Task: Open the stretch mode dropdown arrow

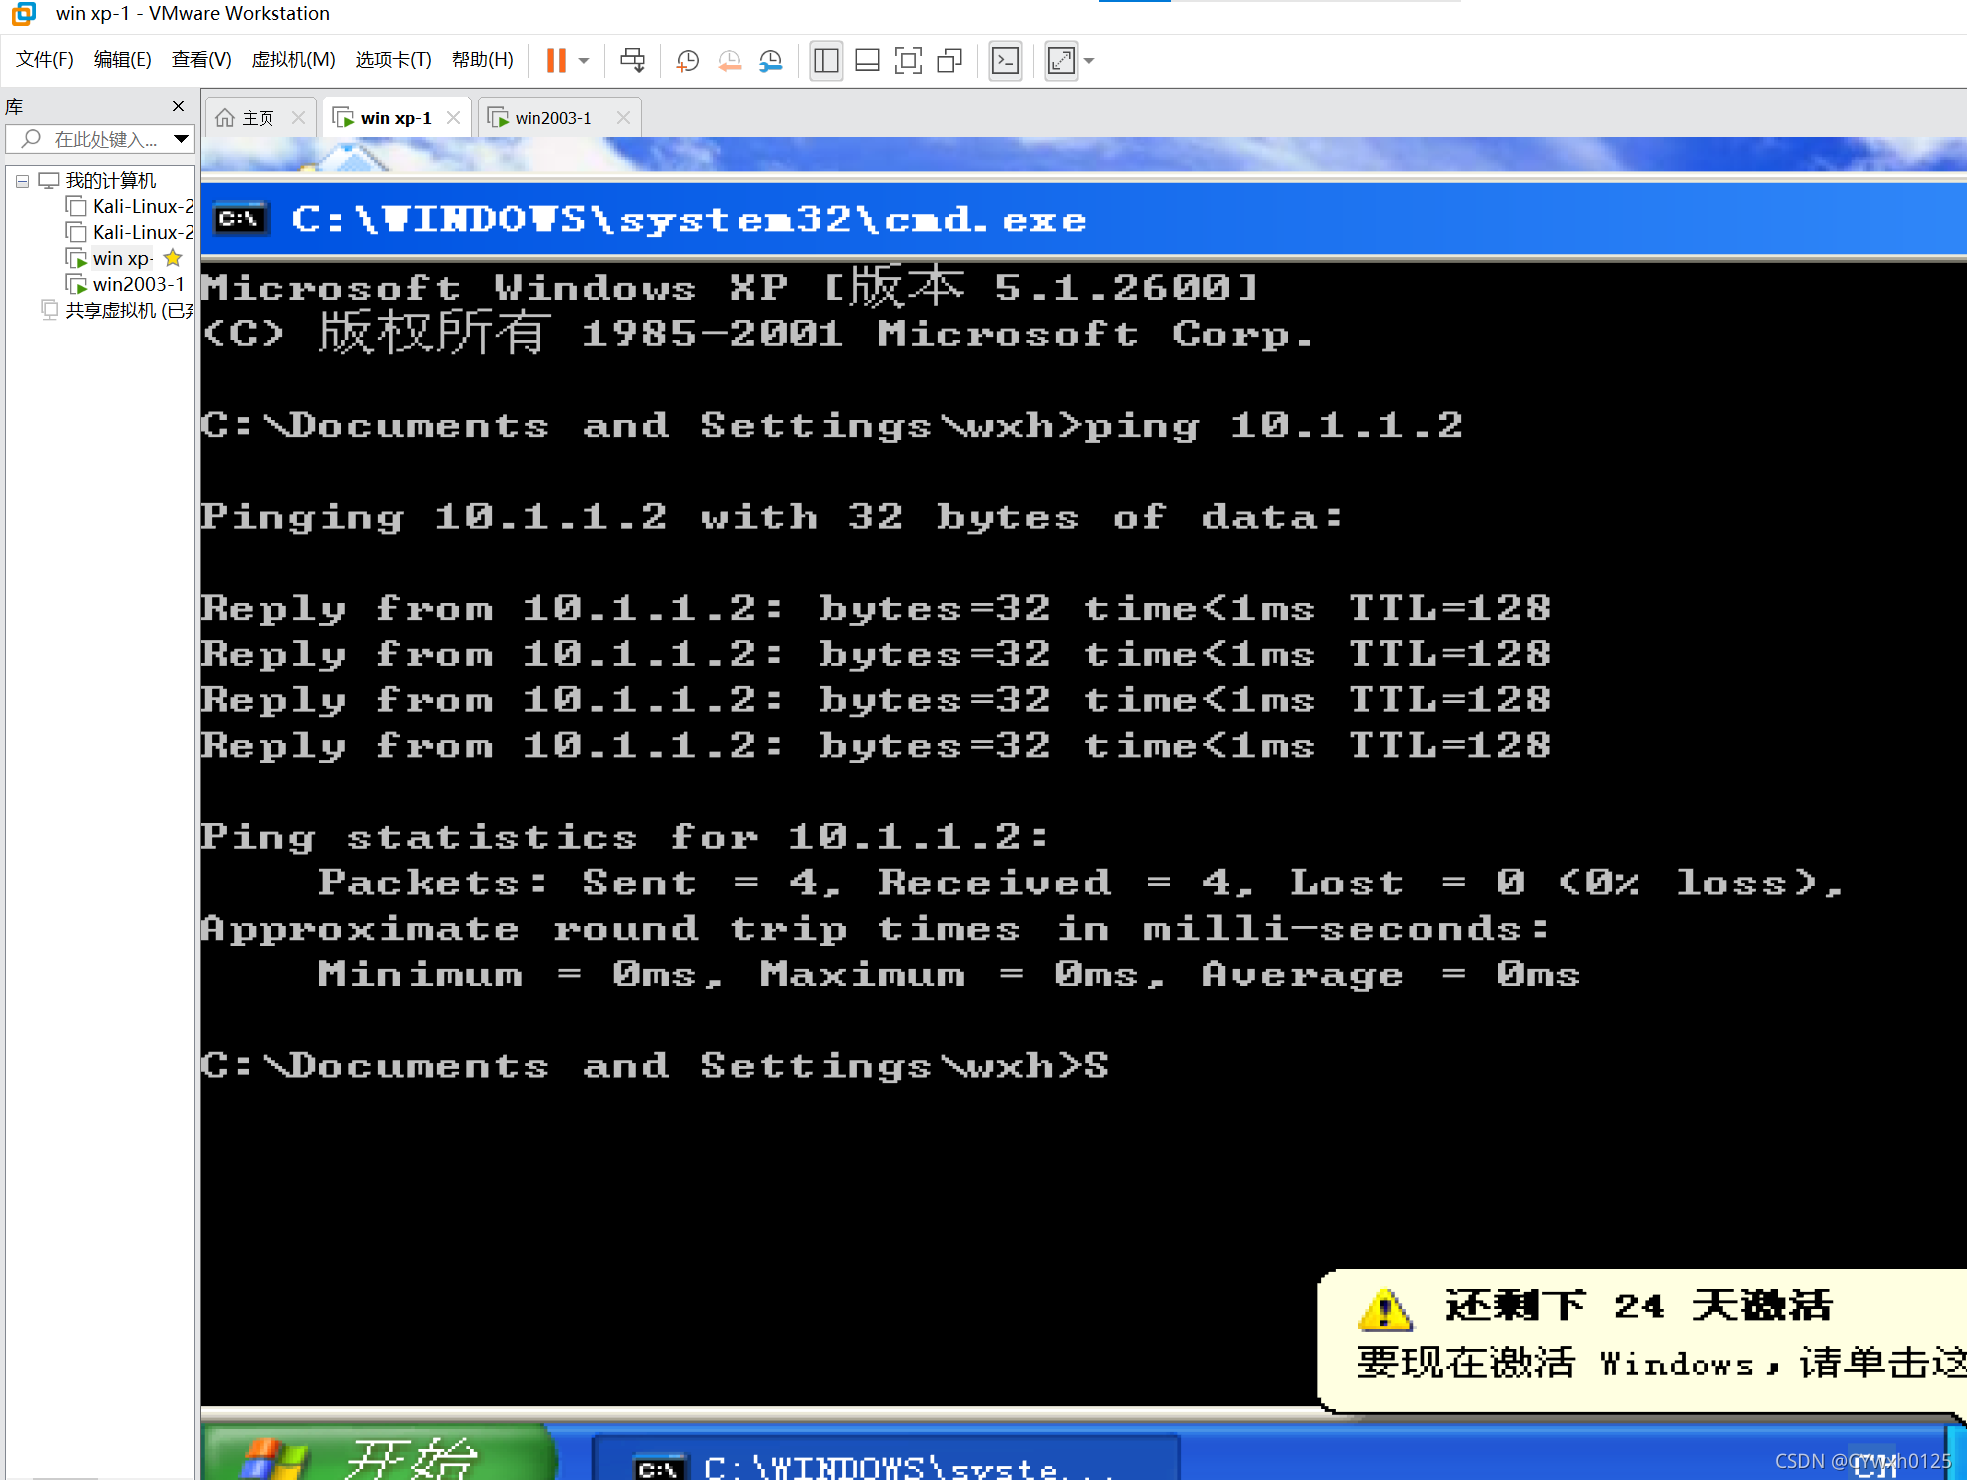Action: pyautogui.click(x=1089, y=61)
